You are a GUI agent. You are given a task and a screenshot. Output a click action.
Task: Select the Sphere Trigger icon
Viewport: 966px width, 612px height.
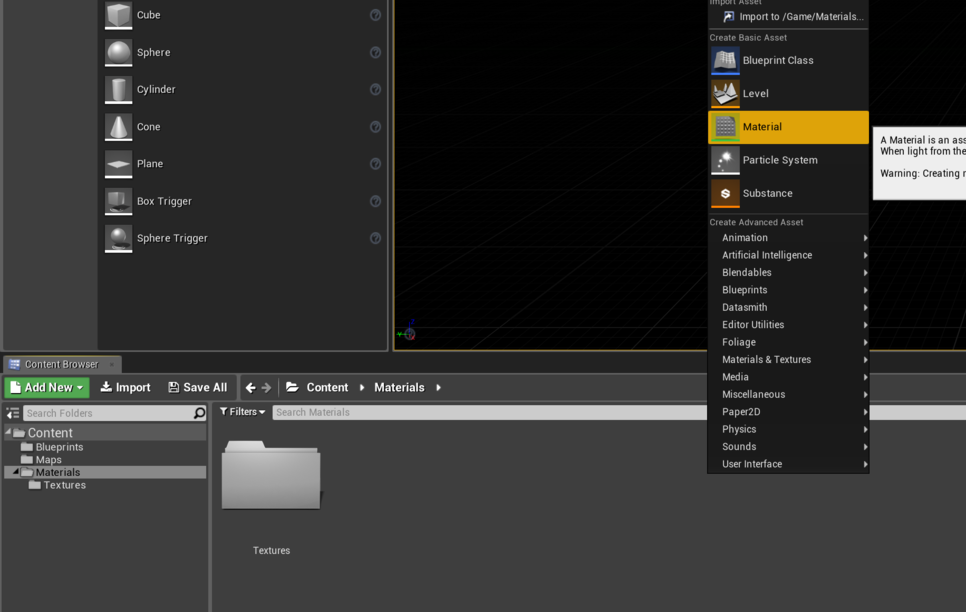point(118,239)
